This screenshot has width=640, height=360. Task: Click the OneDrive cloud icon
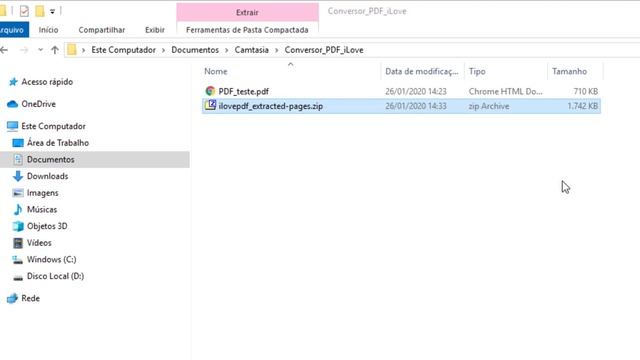13,104
